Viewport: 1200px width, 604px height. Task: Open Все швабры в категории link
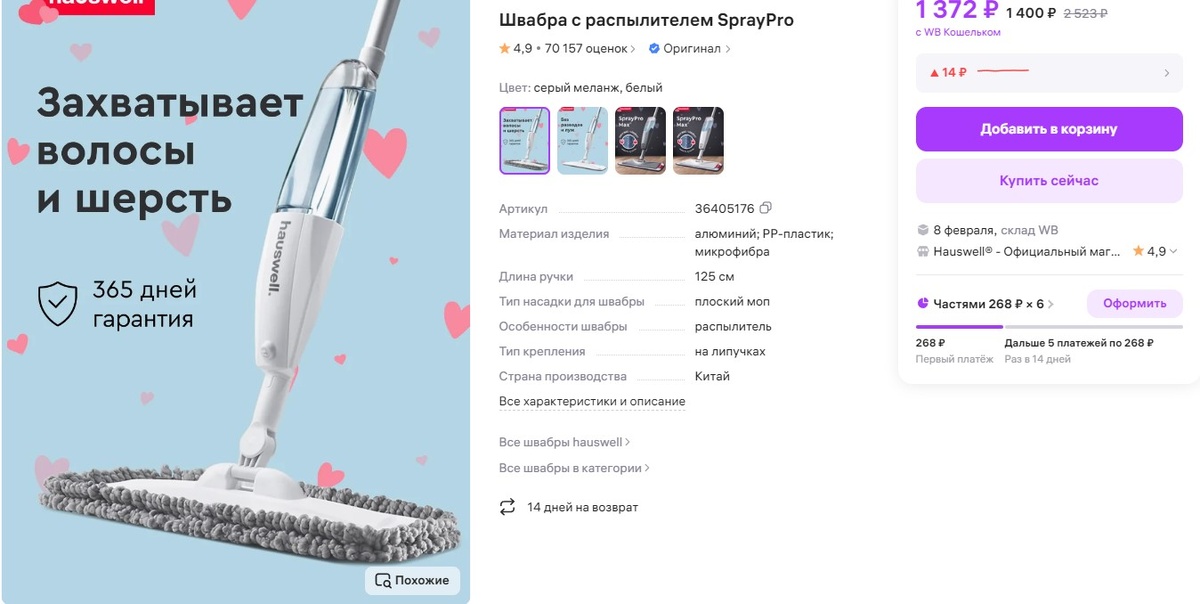[574, 468]
